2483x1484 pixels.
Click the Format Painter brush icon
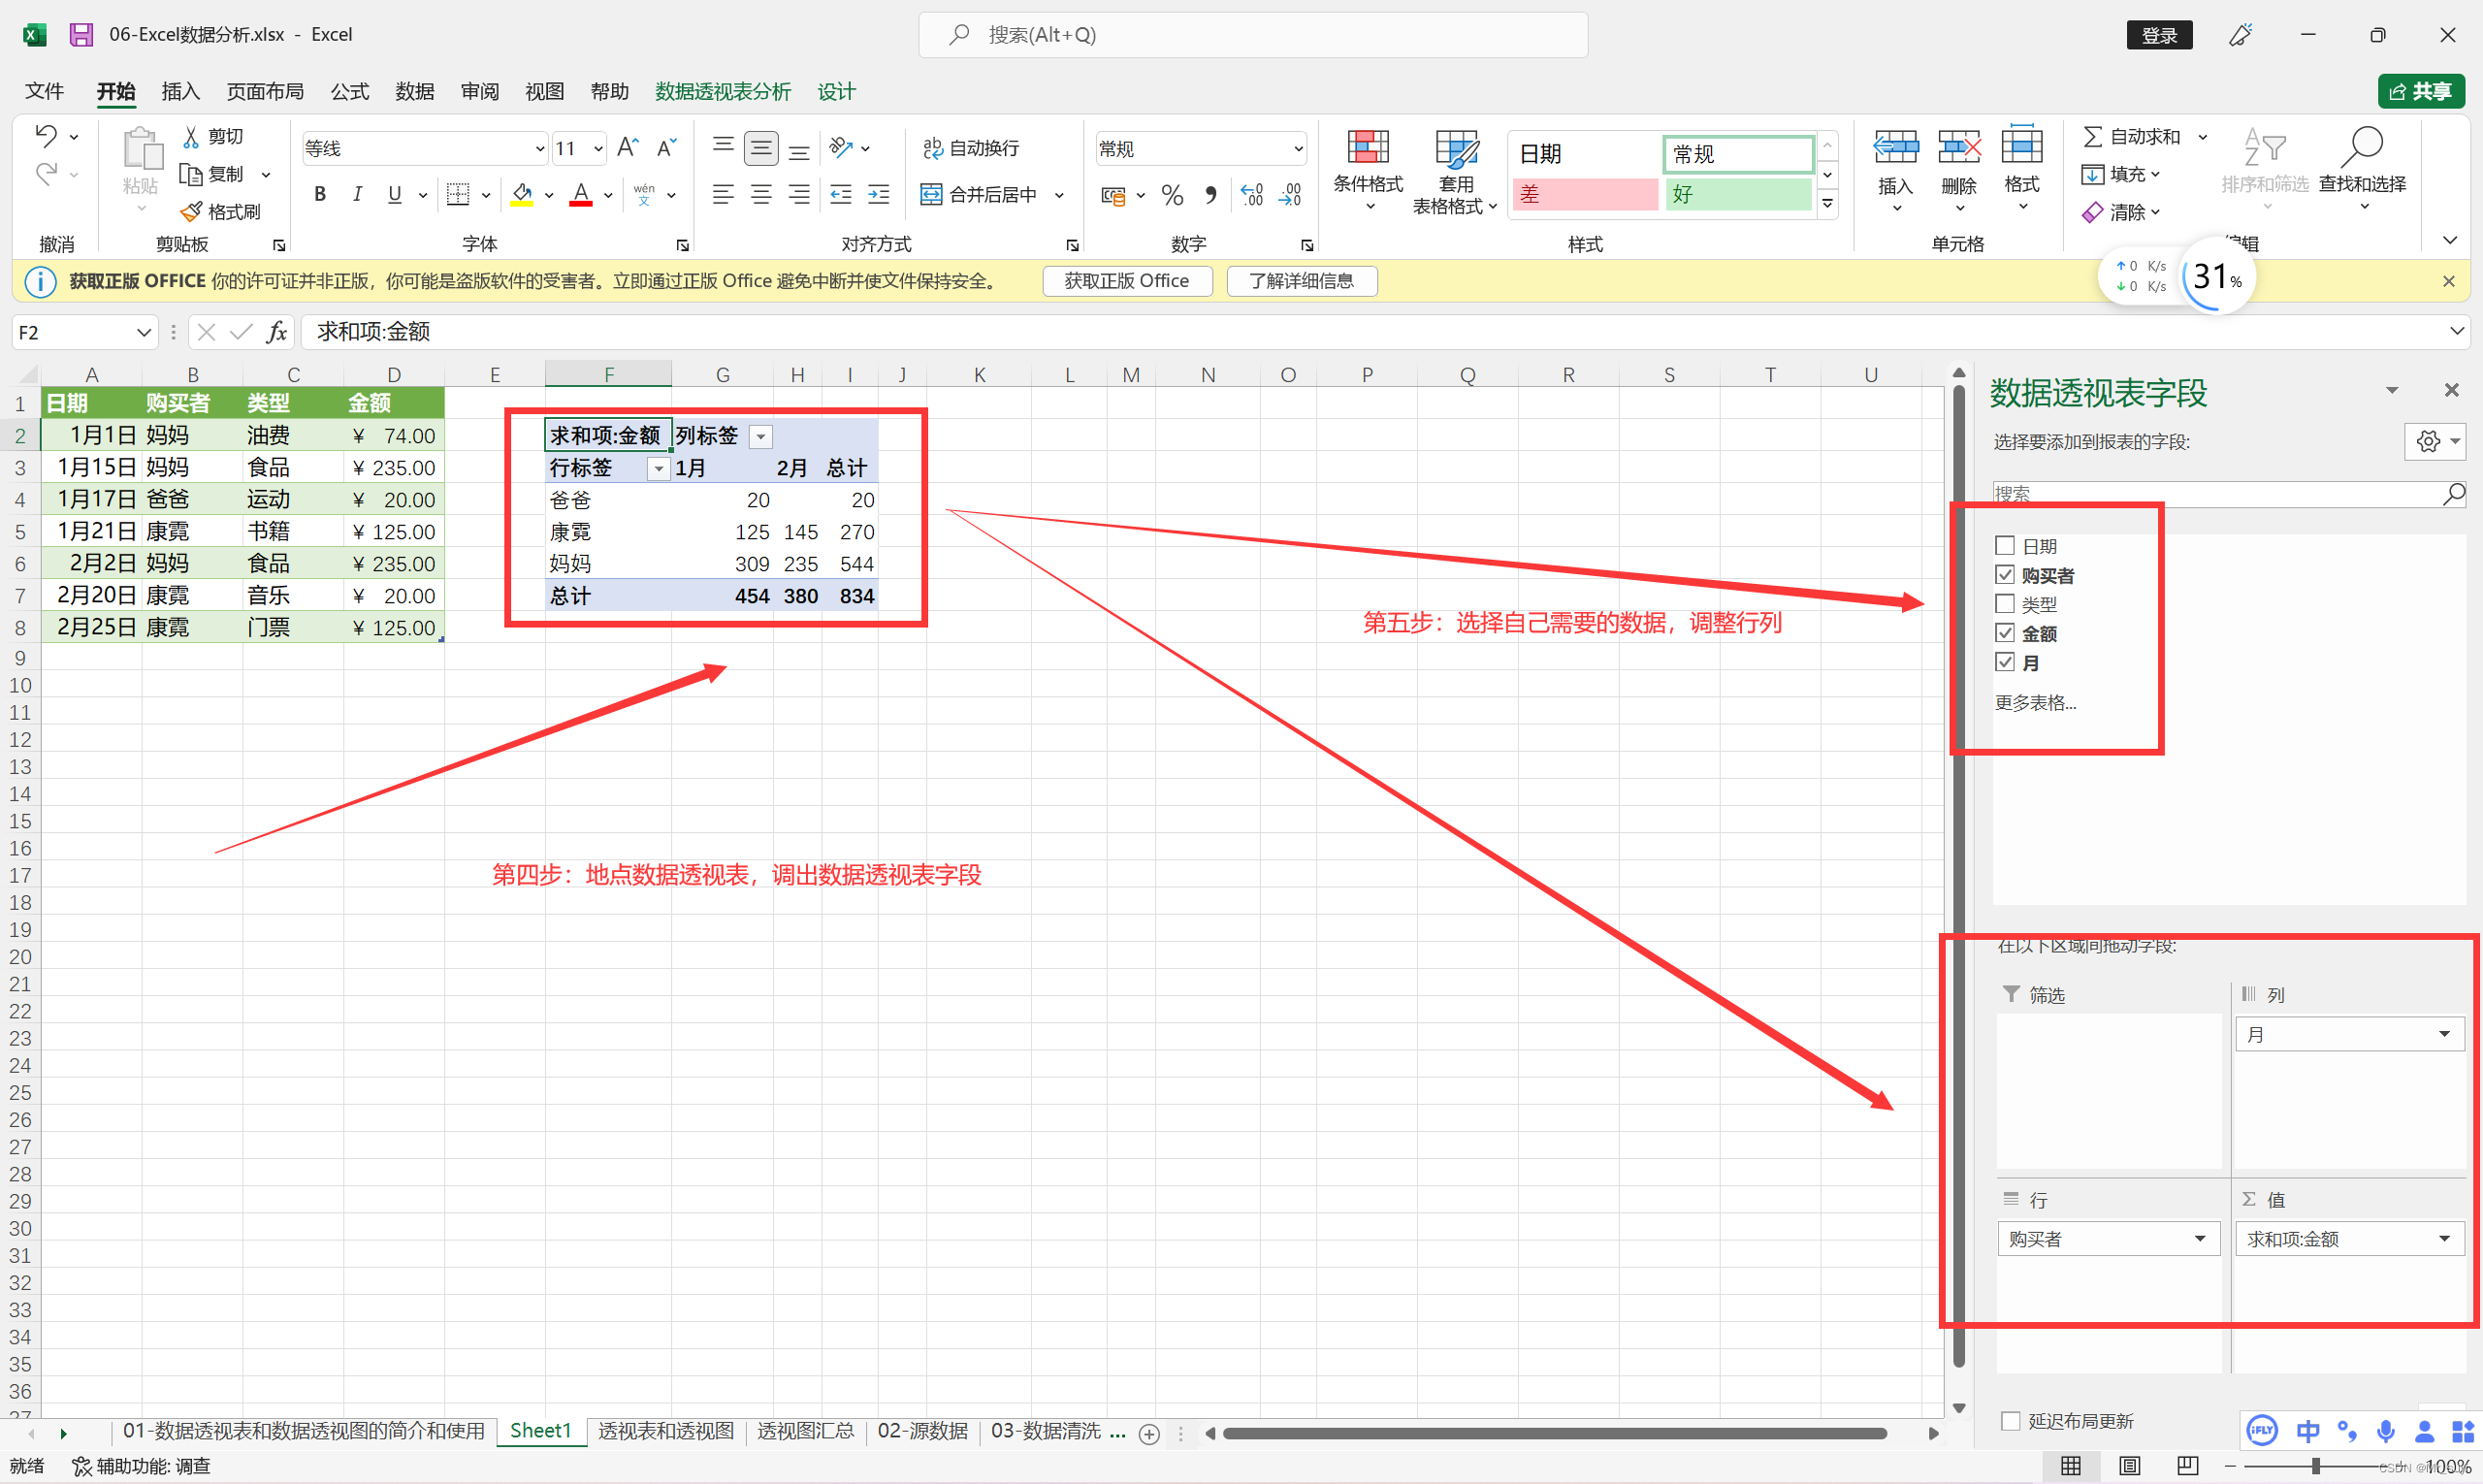point(191,212)
